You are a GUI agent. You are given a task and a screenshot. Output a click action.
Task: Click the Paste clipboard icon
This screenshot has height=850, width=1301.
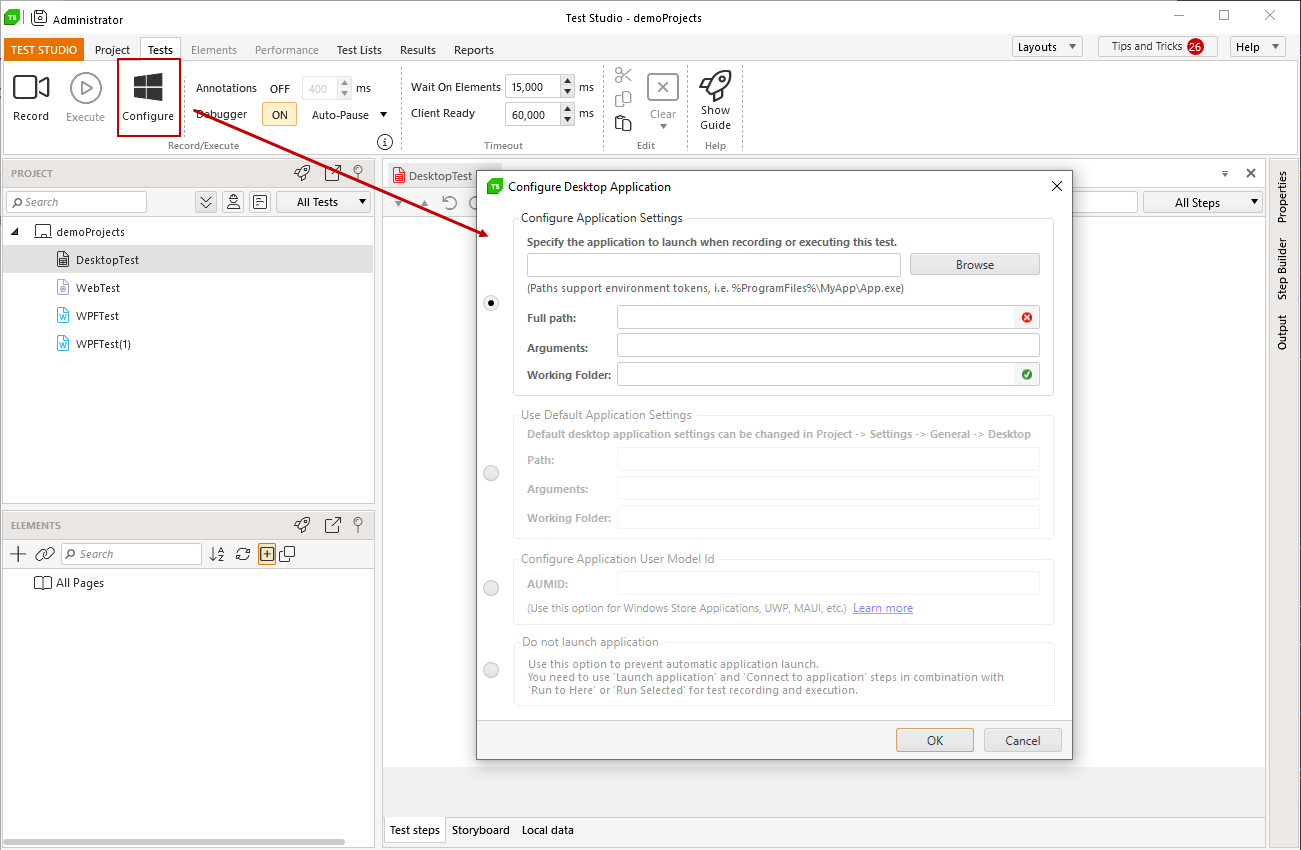click(x=623, y=123)
